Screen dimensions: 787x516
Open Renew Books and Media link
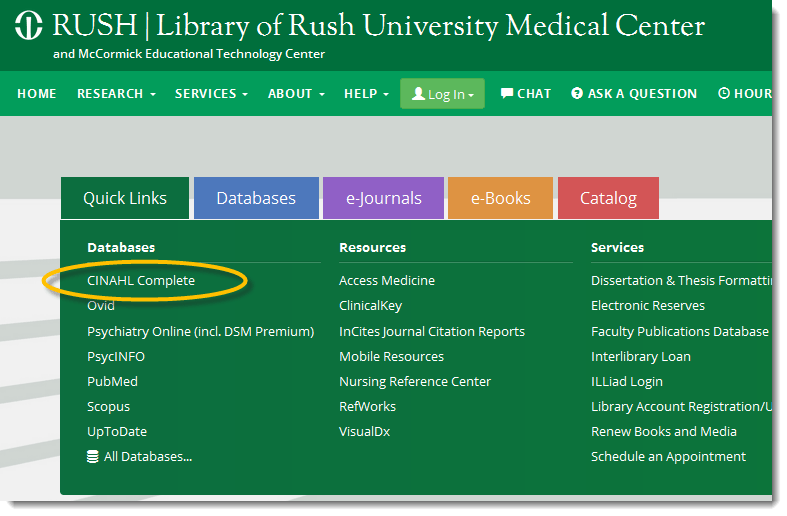point(664,432)
